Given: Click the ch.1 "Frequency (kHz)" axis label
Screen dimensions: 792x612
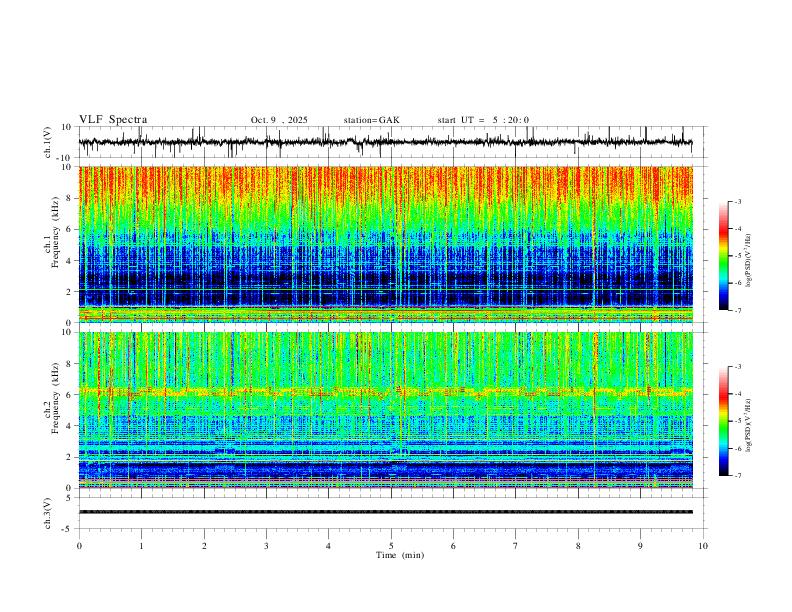Looking at the screenshot, I should [55, 232].
